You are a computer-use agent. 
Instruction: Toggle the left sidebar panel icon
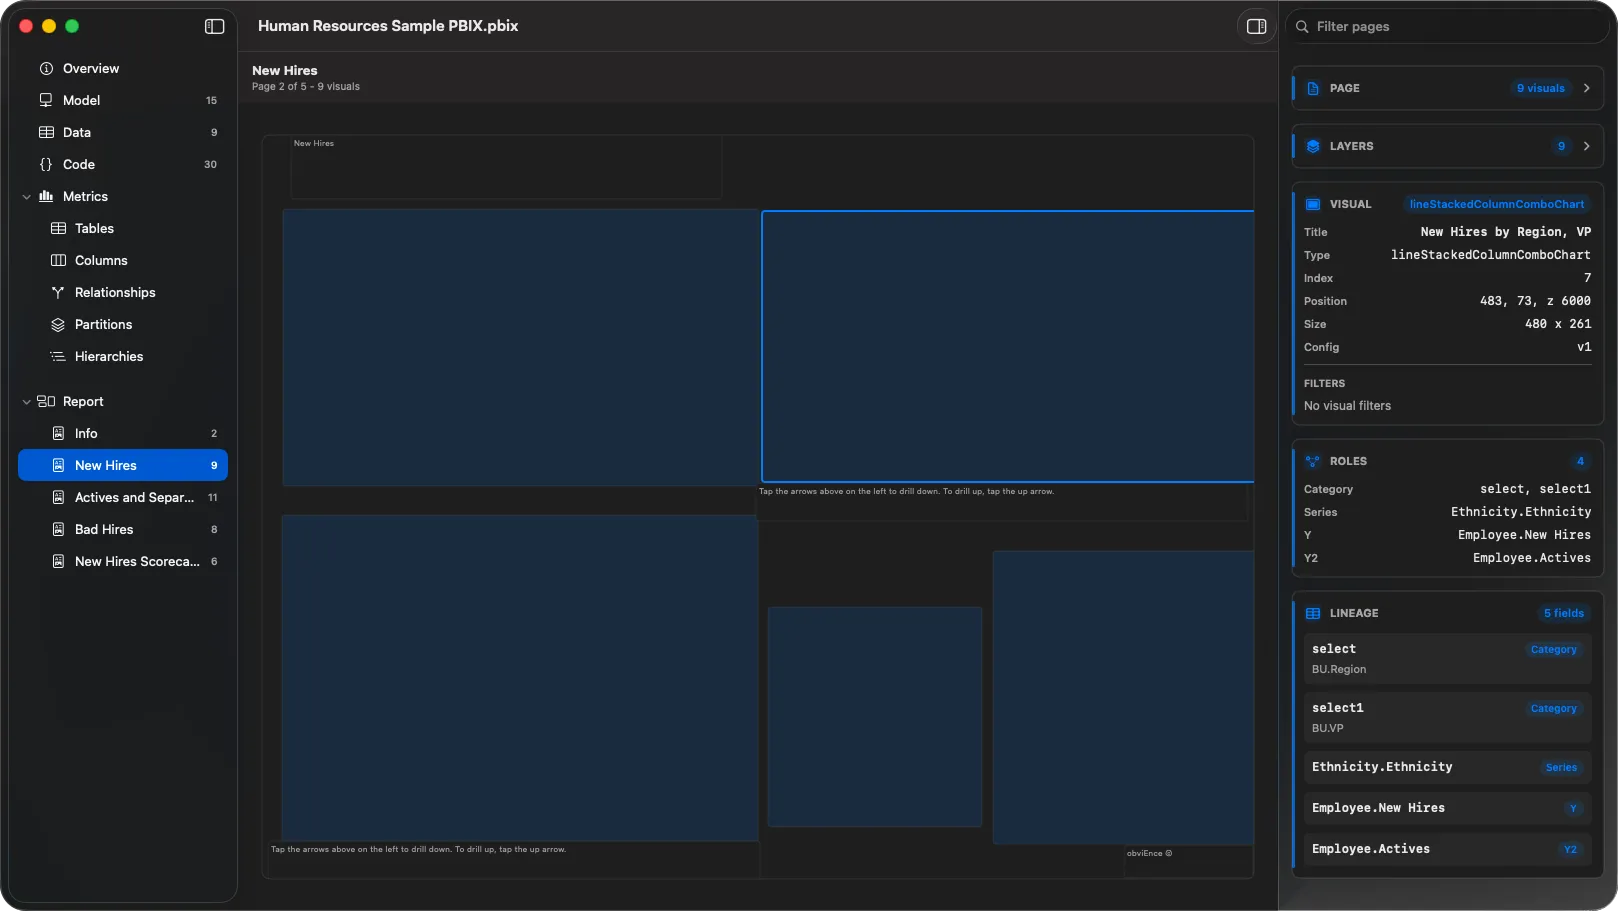coord(214,26)
